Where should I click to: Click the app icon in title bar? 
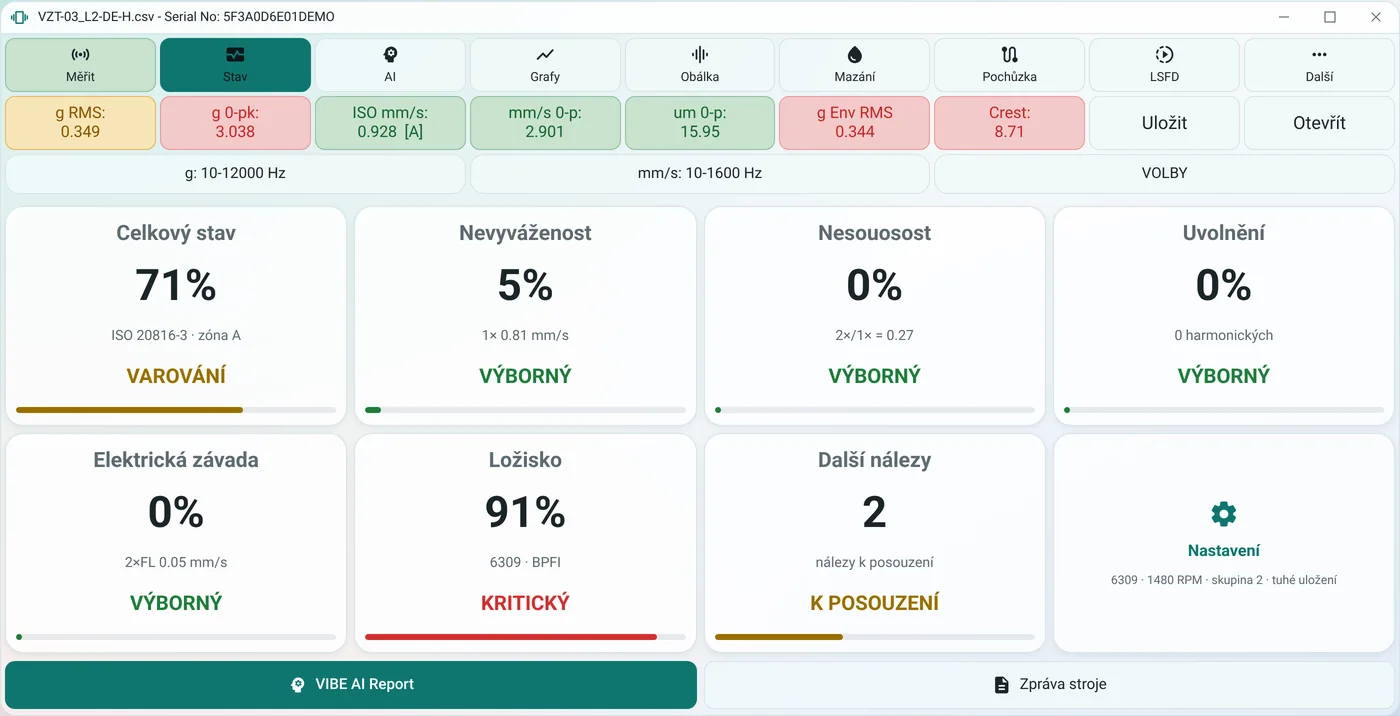point(19,17)
